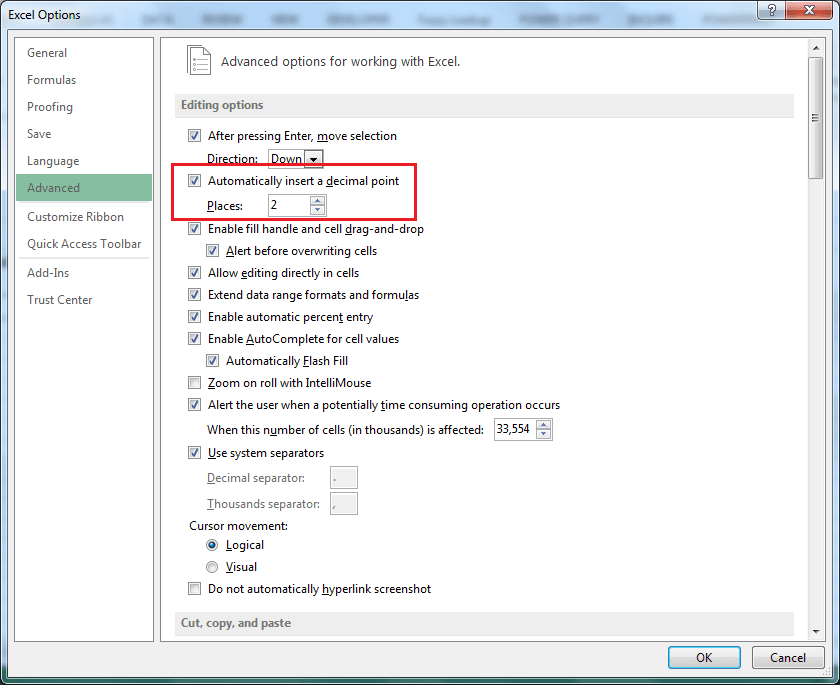
Task: Toggle Enable fill handle and drag-and-drop
Action: [x=194, y=229]
